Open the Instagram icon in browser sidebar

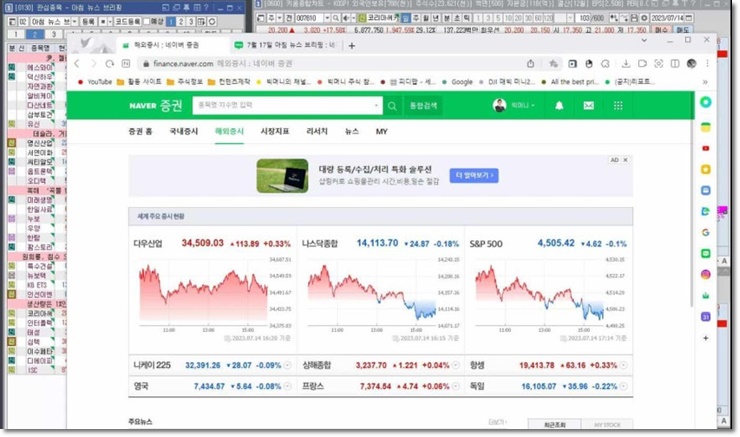[x=706, y=274]
